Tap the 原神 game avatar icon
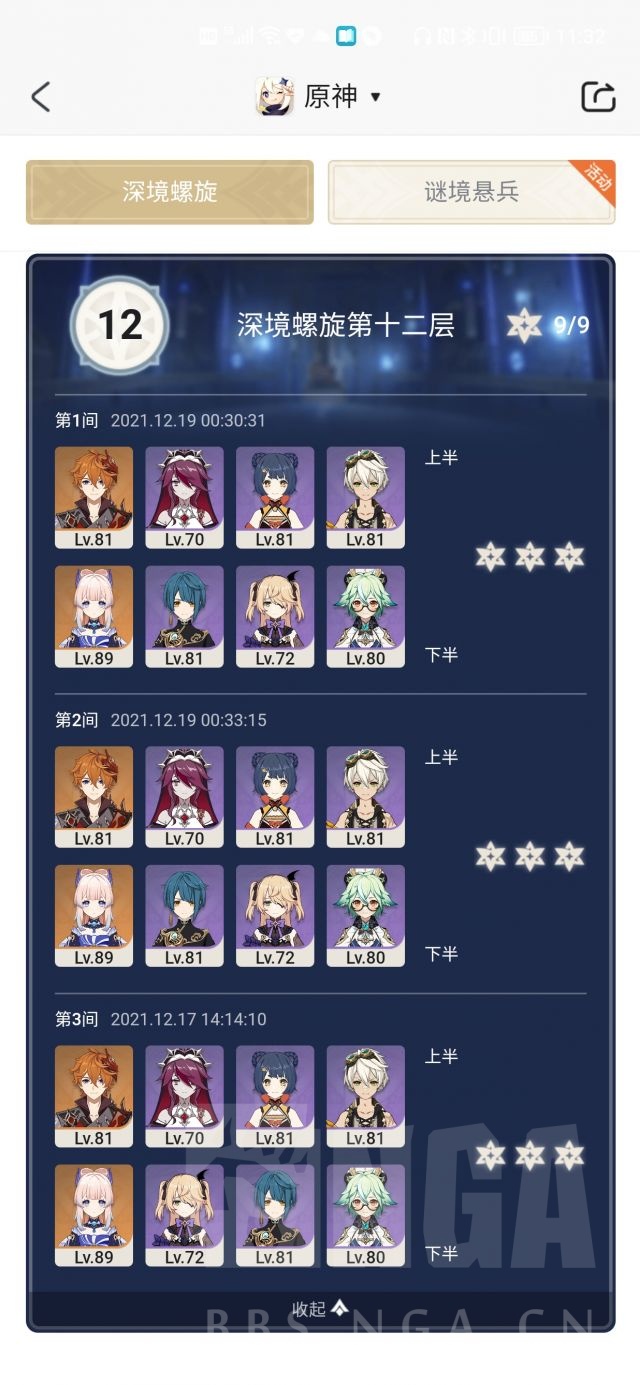The height and width of the screenshot is (1385, 640). click(274, 97)
